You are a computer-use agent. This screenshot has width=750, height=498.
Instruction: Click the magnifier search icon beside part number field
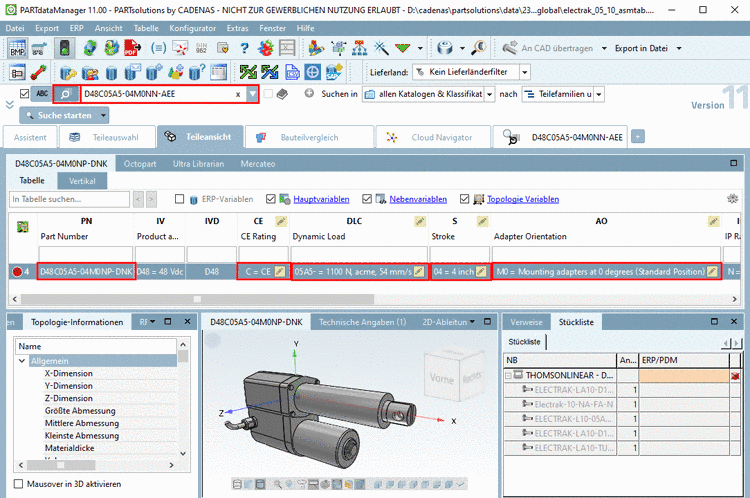point(65,94)
